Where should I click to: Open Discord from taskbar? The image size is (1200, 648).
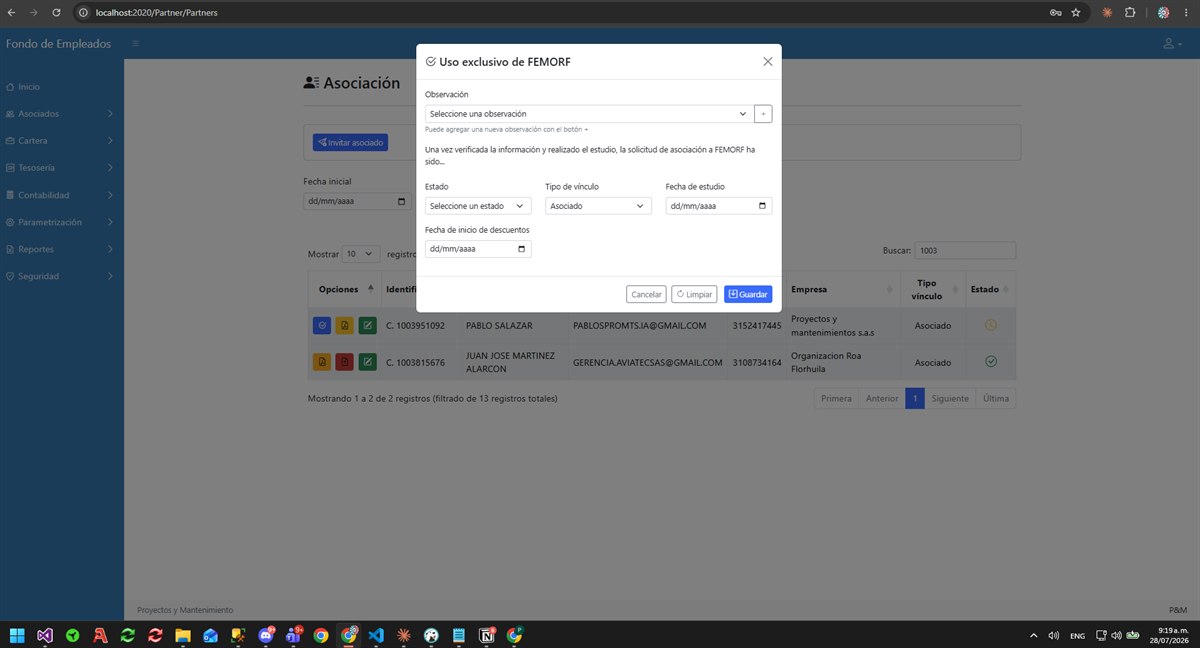[266, 635]
